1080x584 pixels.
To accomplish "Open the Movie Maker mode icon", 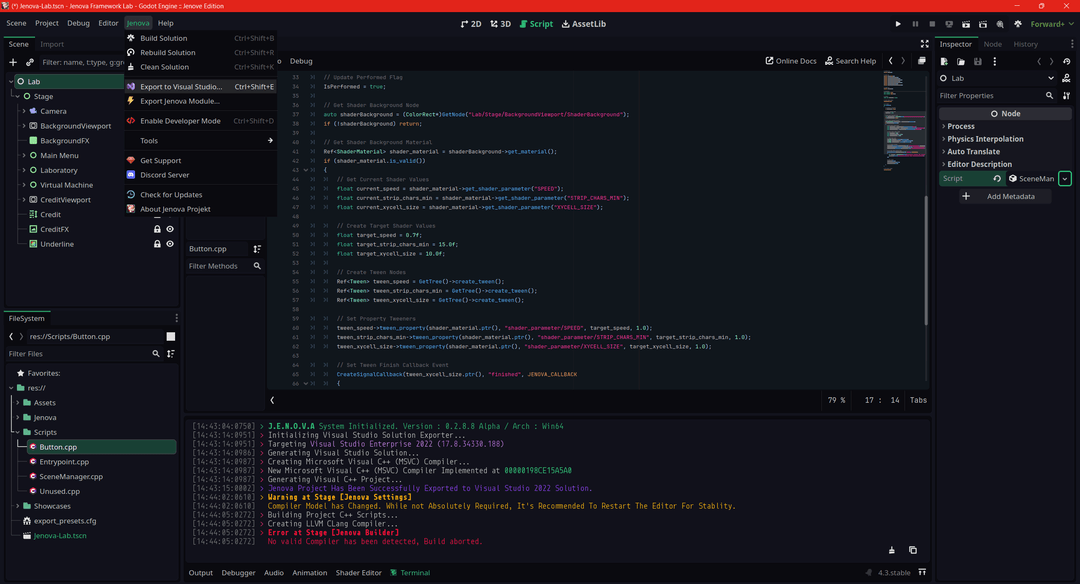I will pos(1000,24).
